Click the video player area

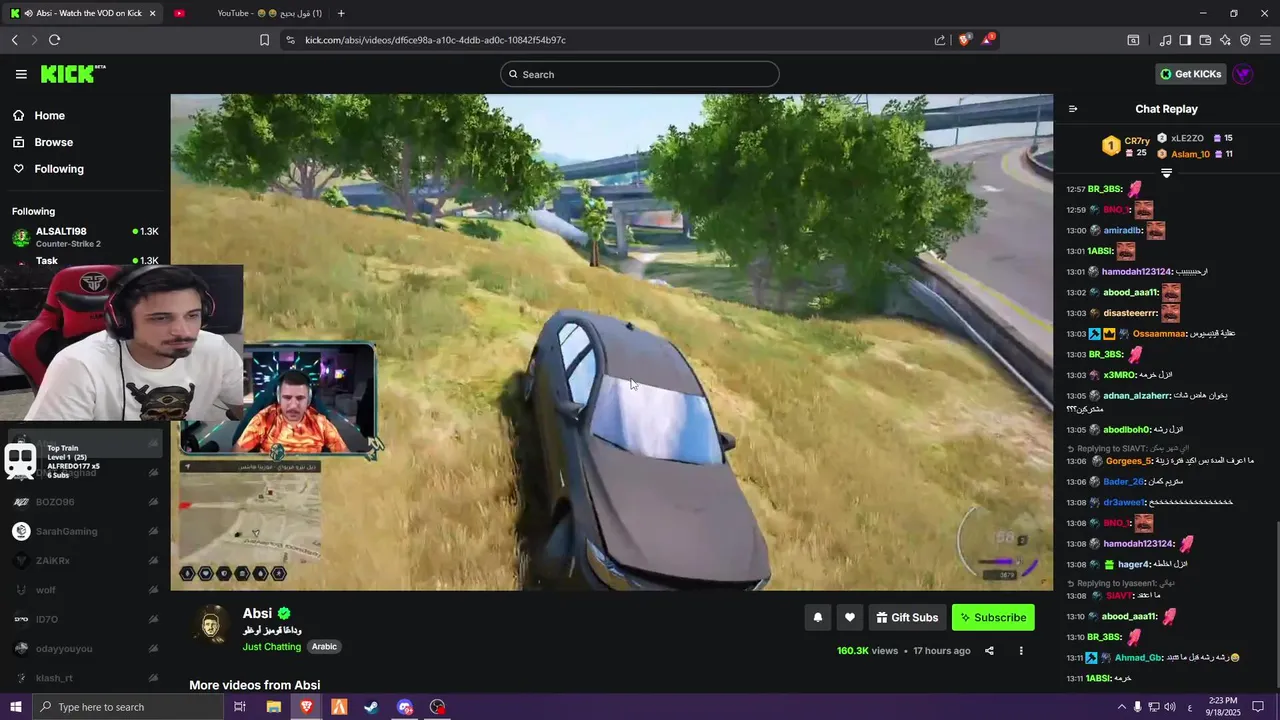coord(611,342)
